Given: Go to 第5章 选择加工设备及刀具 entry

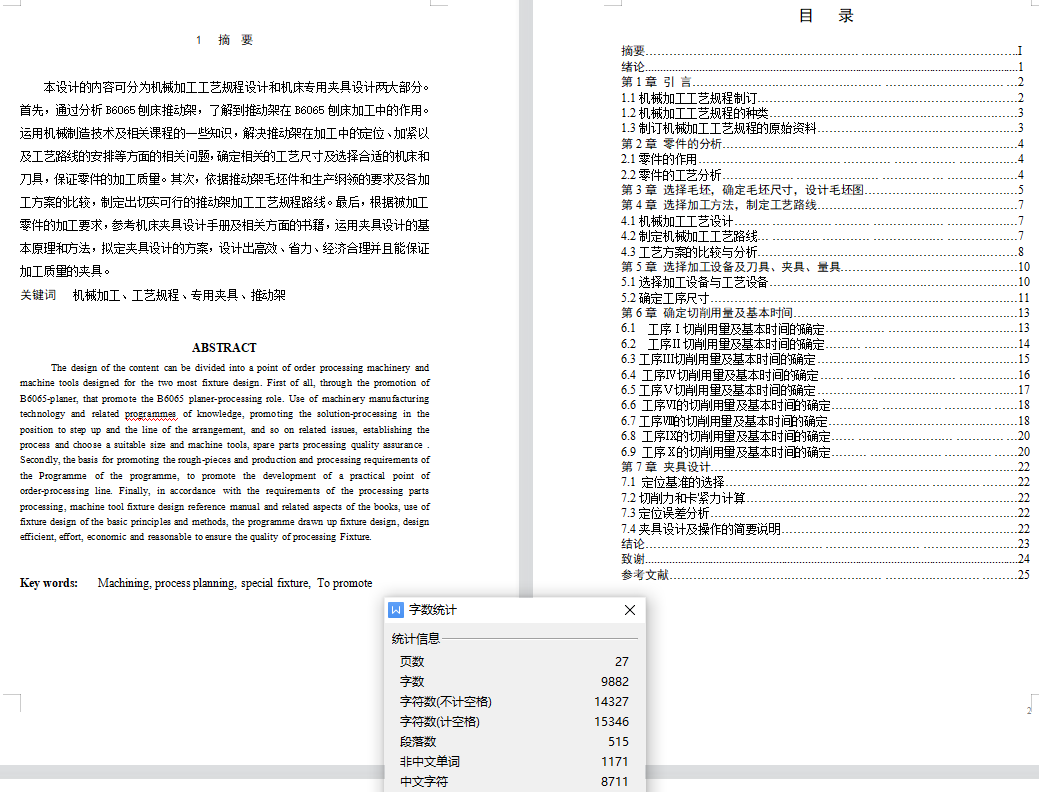Looking at the screenshot, I should point(825,266).
